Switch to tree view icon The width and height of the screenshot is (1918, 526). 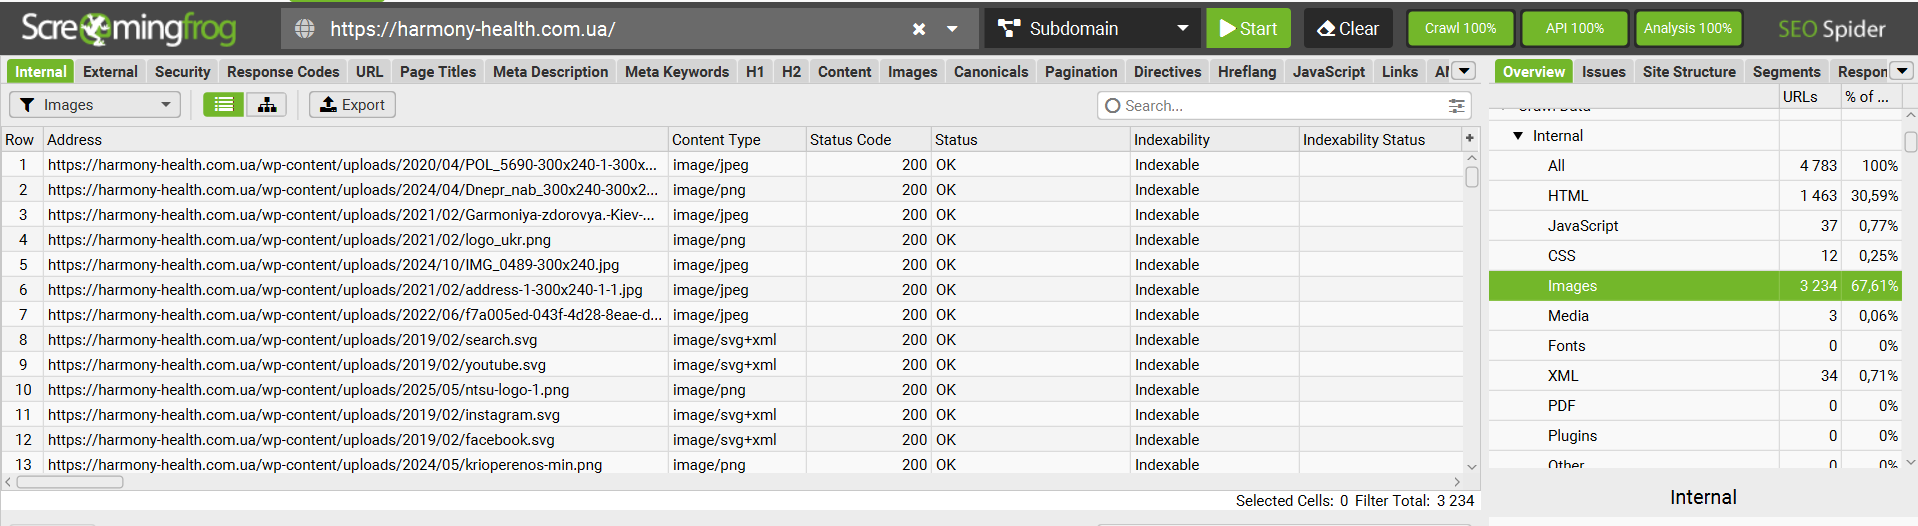coord(267,104)
